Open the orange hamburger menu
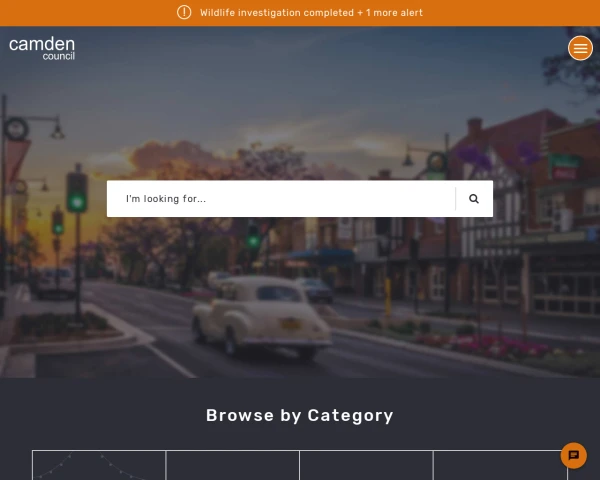 (580, 48)
